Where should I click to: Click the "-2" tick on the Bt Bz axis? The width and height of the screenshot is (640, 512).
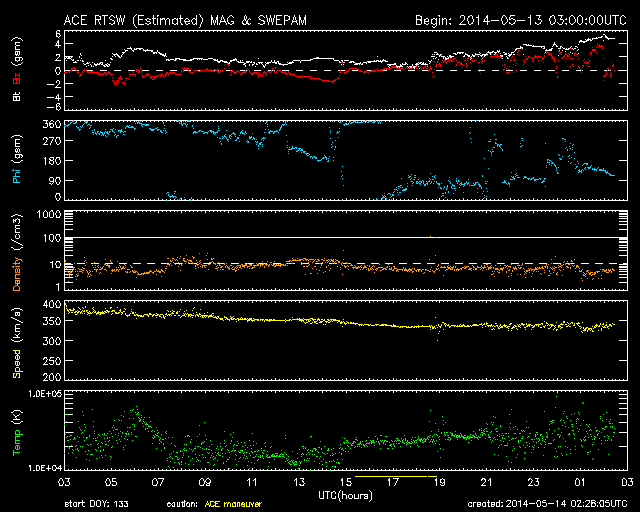pyautogui.click(x=54, y=84)
